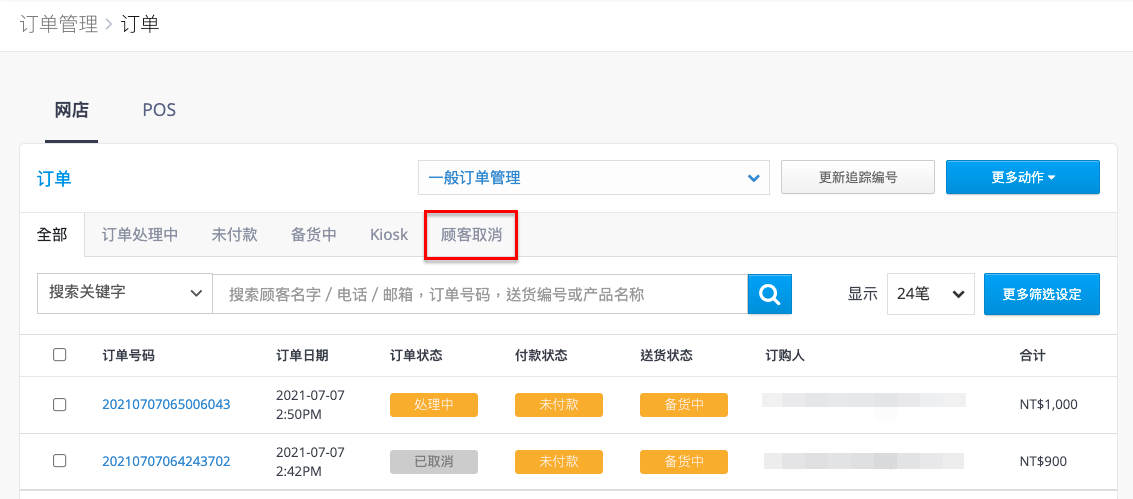This screenshot has width=1133, height=499.
Task: Open the 24笔 display count dropdown
Action: [x=931, y=294]
